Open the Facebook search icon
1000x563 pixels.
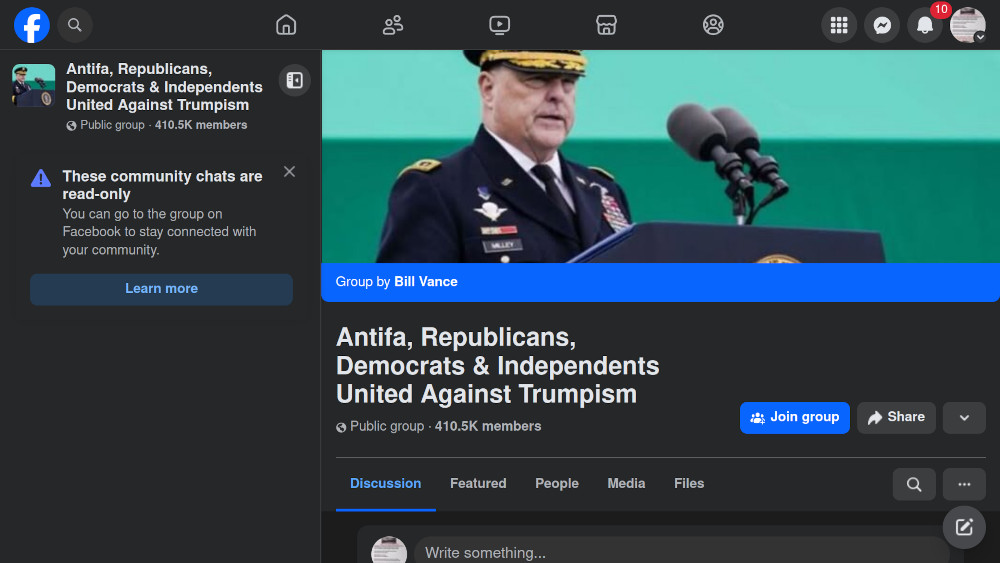(75, 25)
